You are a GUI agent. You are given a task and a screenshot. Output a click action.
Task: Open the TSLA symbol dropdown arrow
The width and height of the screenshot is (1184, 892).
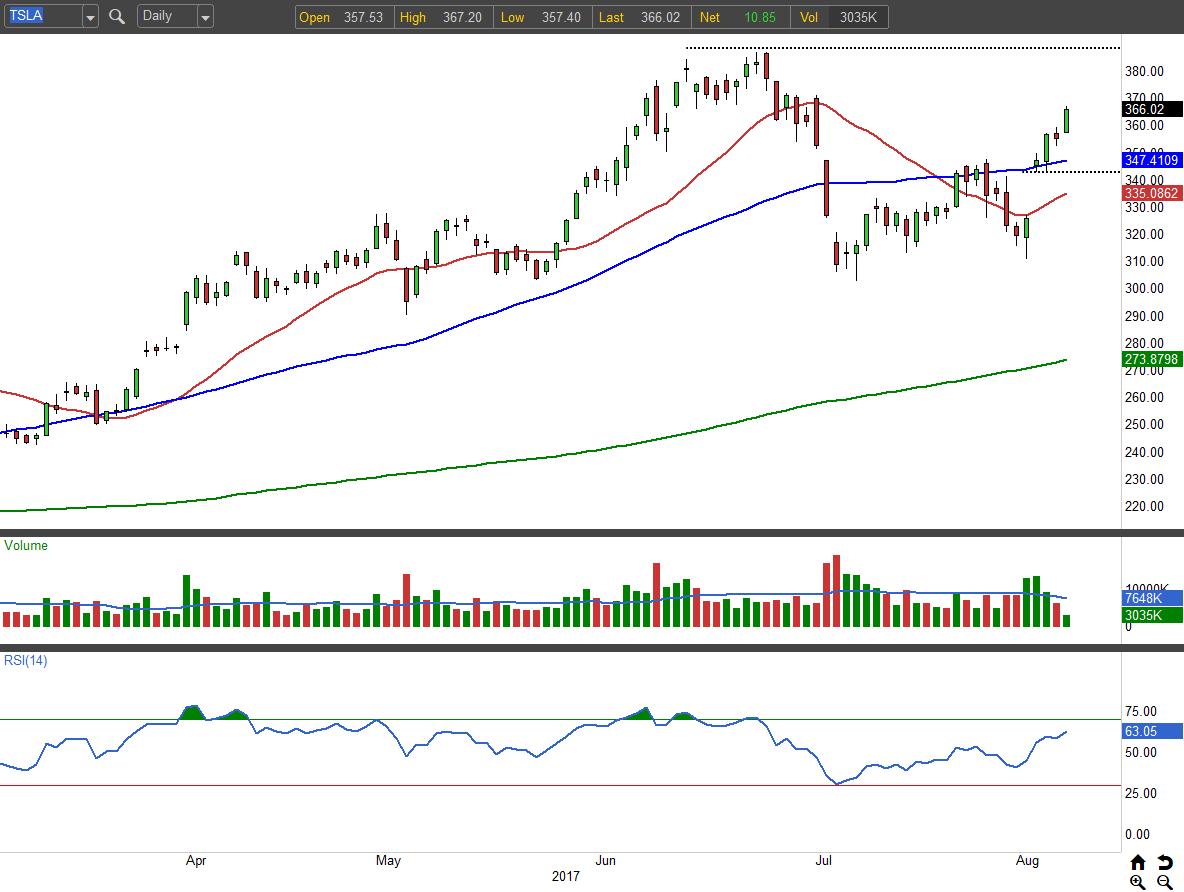(90, 17)
